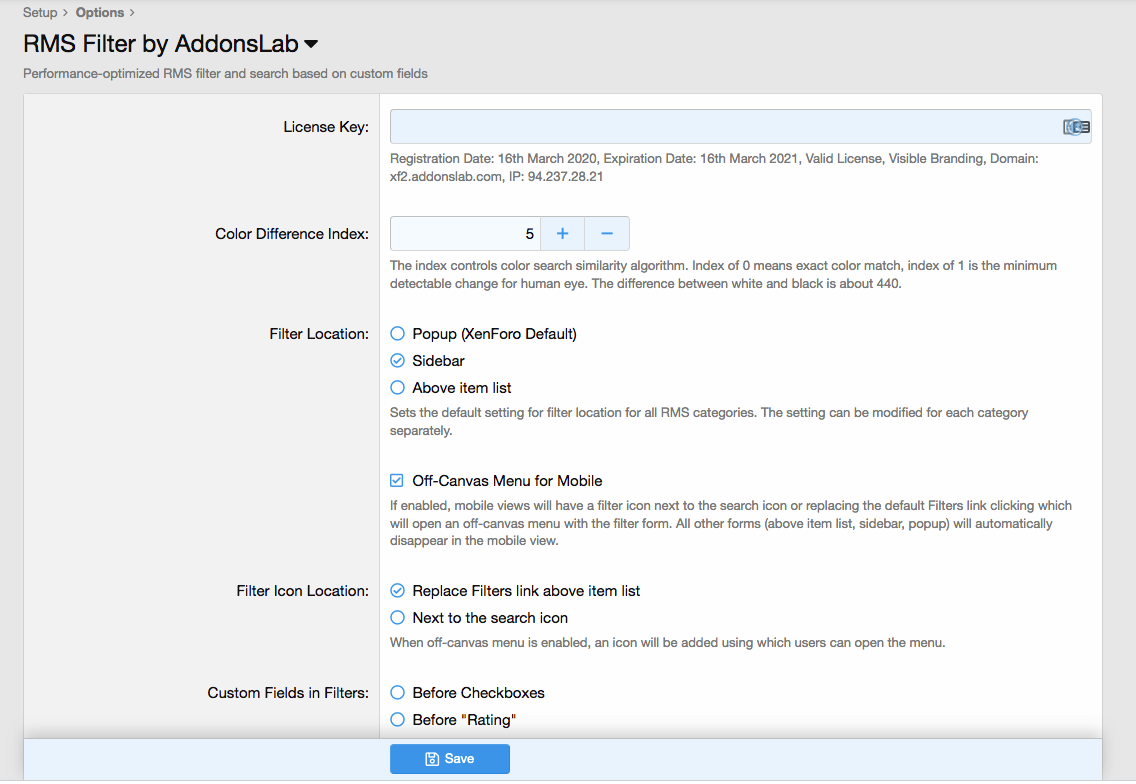Toggle Off-Canvas Menu for Mobile checkbox
This screenshot has height=784, width=1136.
tap(398, 481)
